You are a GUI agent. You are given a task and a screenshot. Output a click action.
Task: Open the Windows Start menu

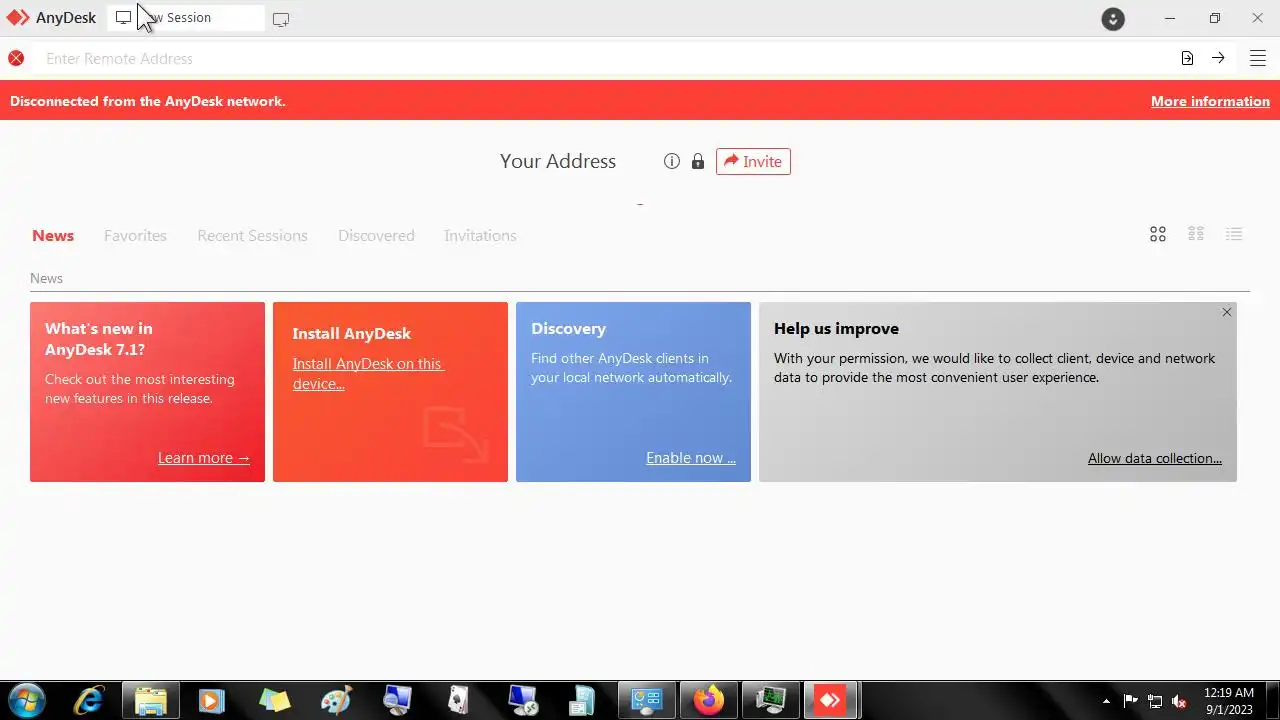pyautogui.click(x=26, y=700)
